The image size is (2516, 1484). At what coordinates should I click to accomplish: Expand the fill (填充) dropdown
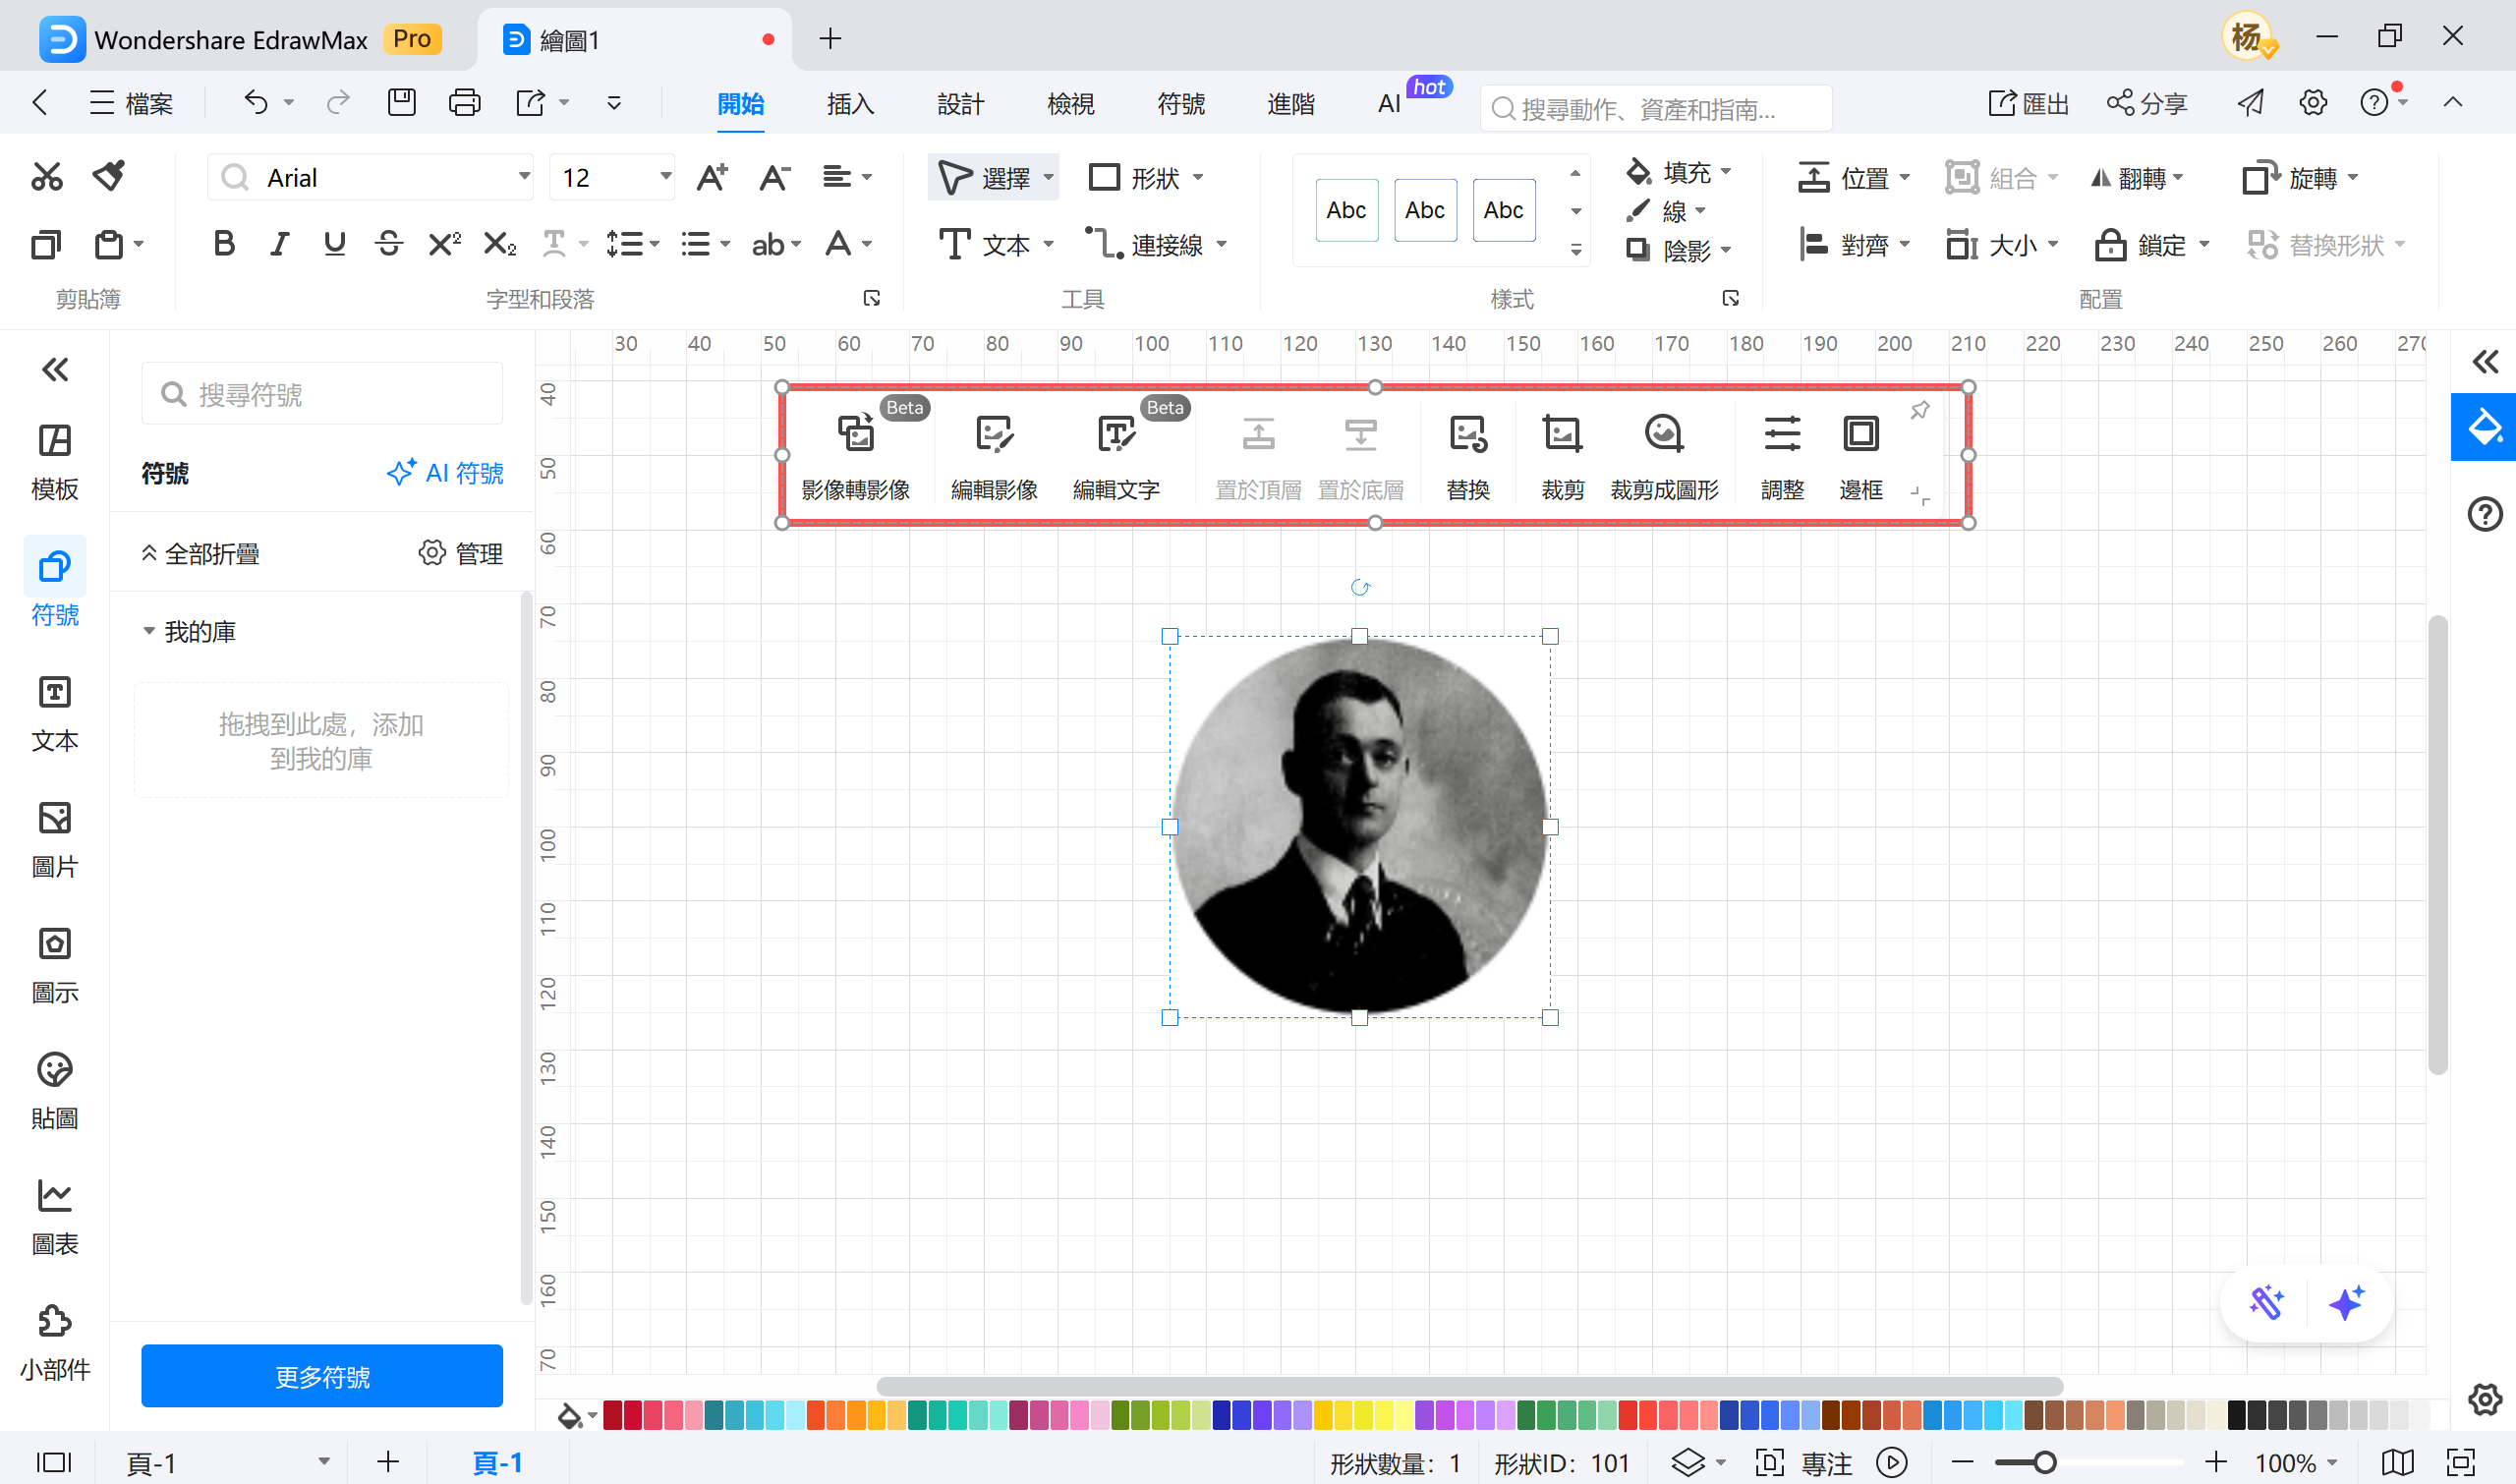[1726, 172]
